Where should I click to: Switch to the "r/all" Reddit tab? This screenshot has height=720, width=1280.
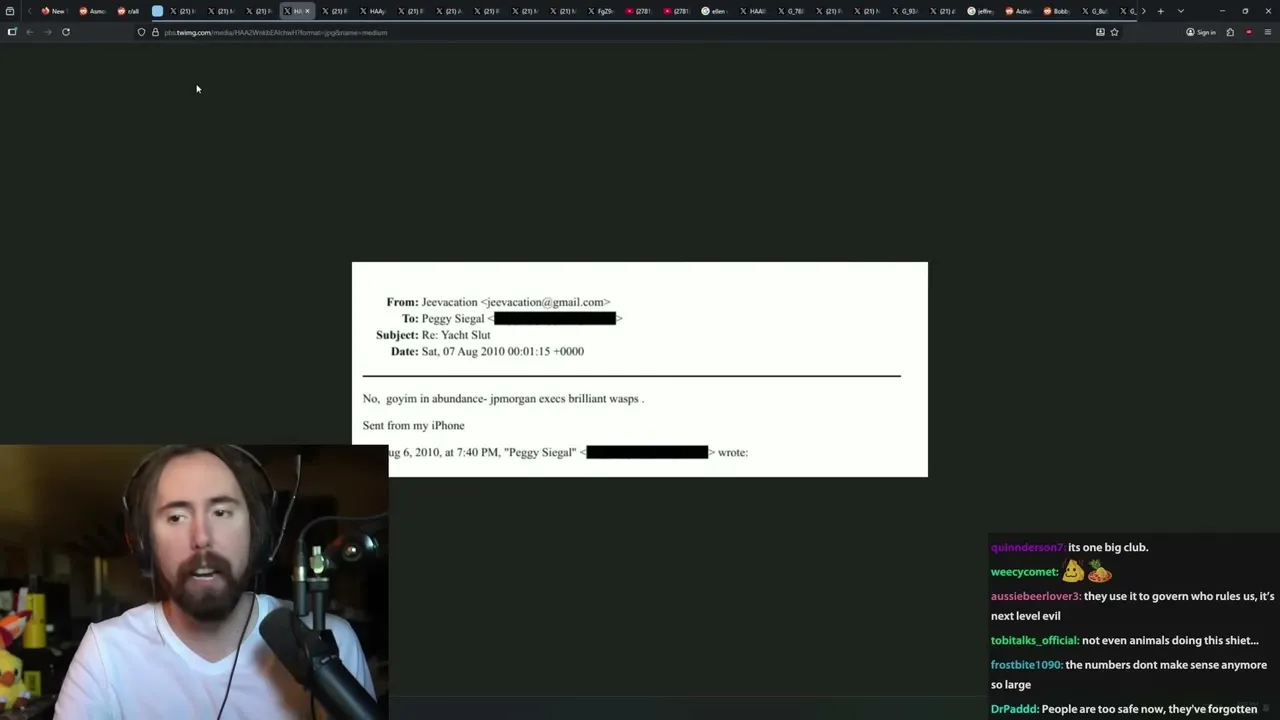[x=129, y=11]
